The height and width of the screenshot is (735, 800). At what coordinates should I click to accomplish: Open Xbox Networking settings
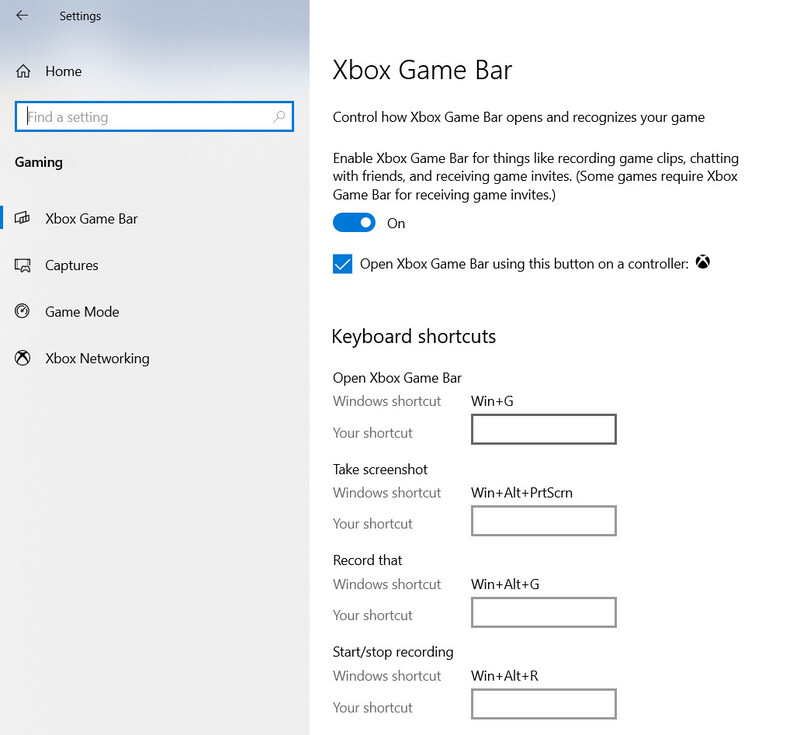[97, 359]
